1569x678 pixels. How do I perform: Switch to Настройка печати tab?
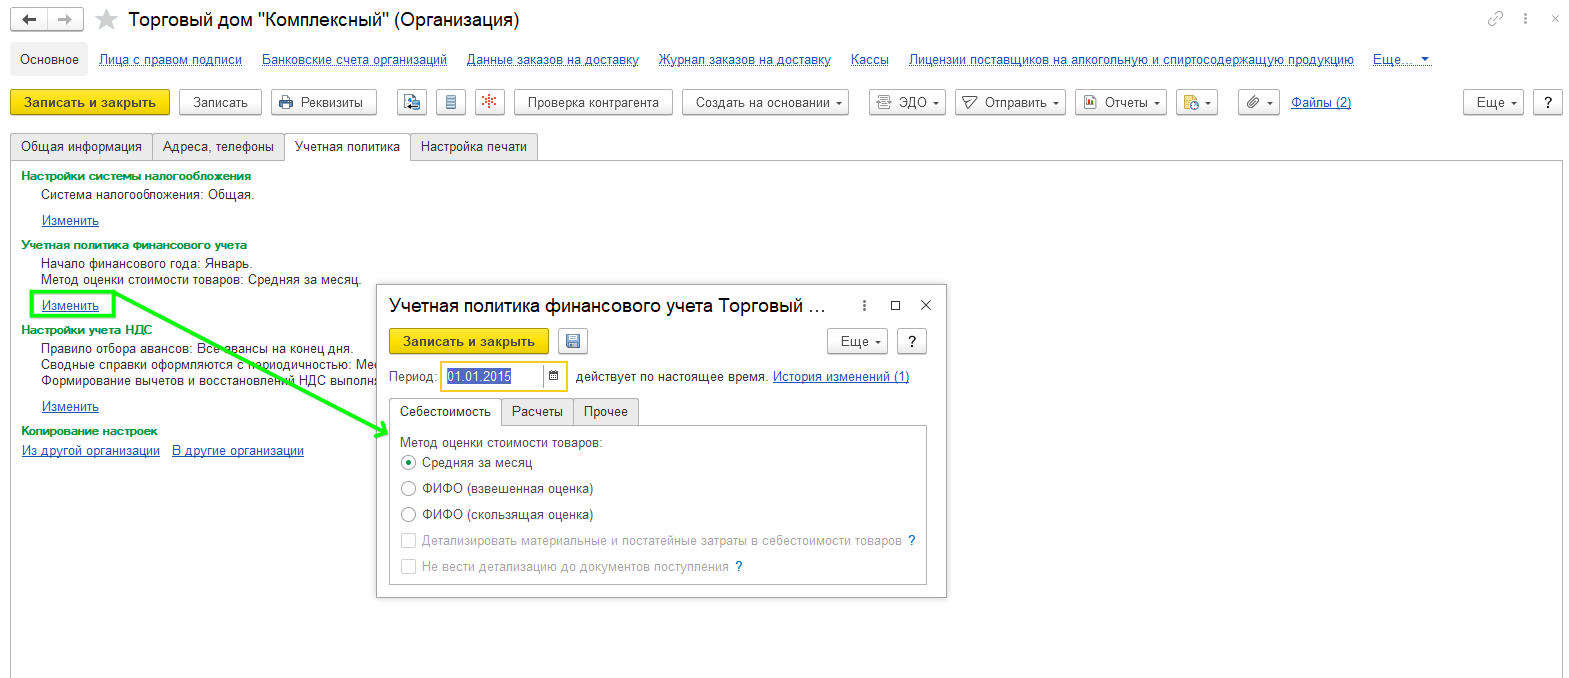474,146
